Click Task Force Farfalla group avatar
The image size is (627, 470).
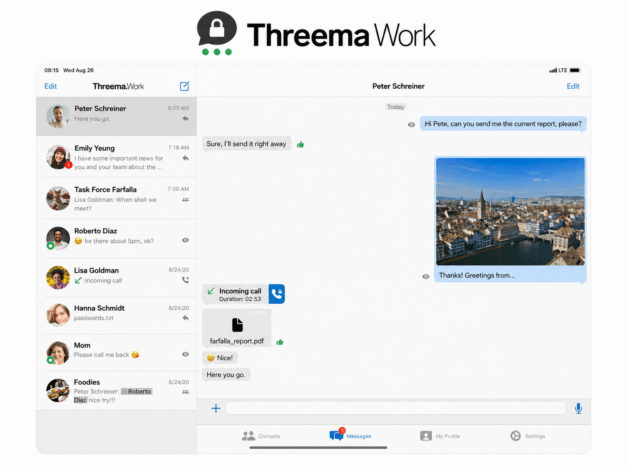pos(58,198)
